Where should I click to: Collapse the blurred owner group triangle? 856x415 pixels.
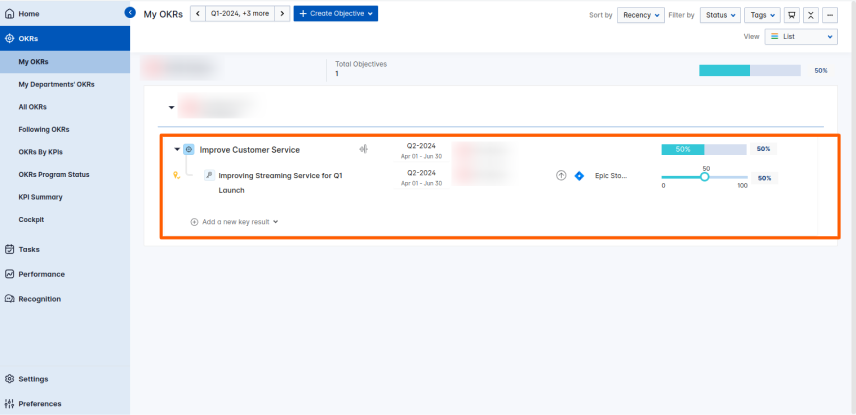(171, 108)
